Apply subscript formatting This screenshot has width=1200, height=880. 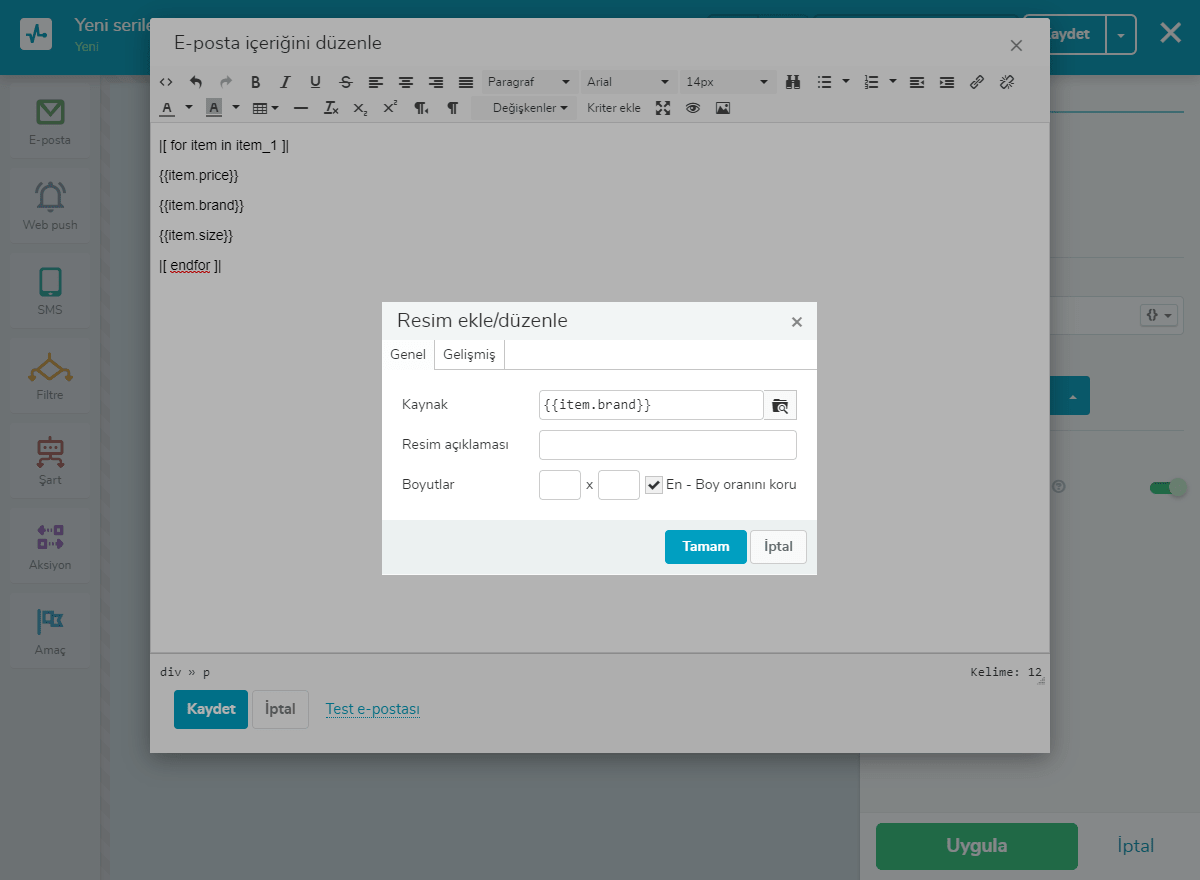[x=360, y=108]
